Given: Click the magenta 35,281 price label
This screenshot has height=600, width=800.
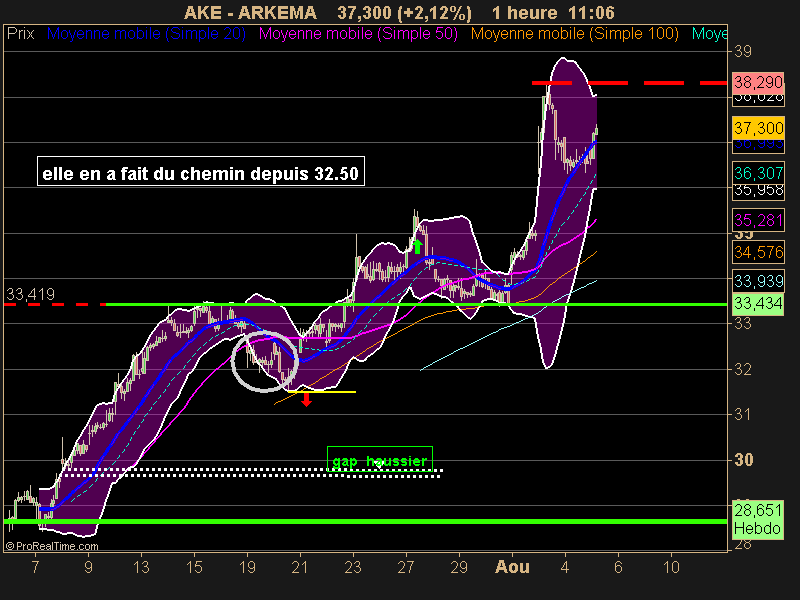Looking at the screenshot, I should tap(758, 220).
